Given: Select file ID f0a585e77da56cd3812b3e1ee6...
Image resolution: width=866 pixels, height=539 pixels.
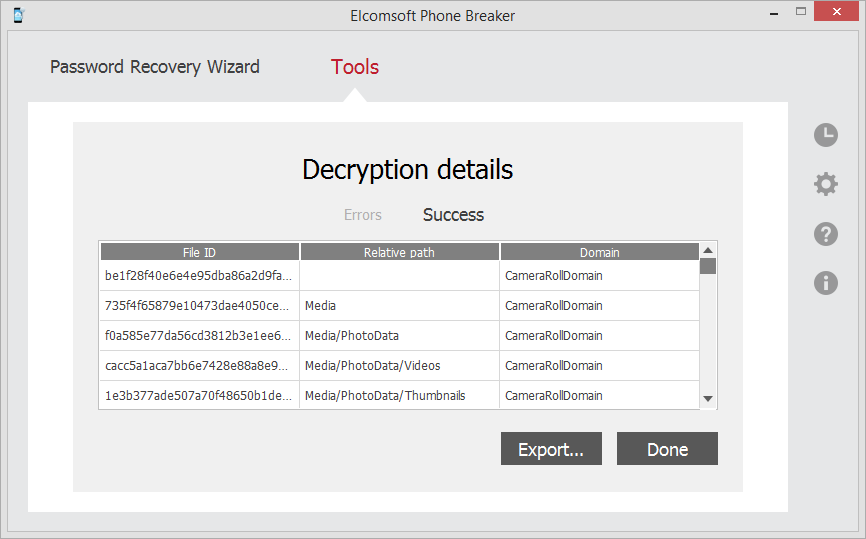Looking at the screenshot, I should pos(198,335).
